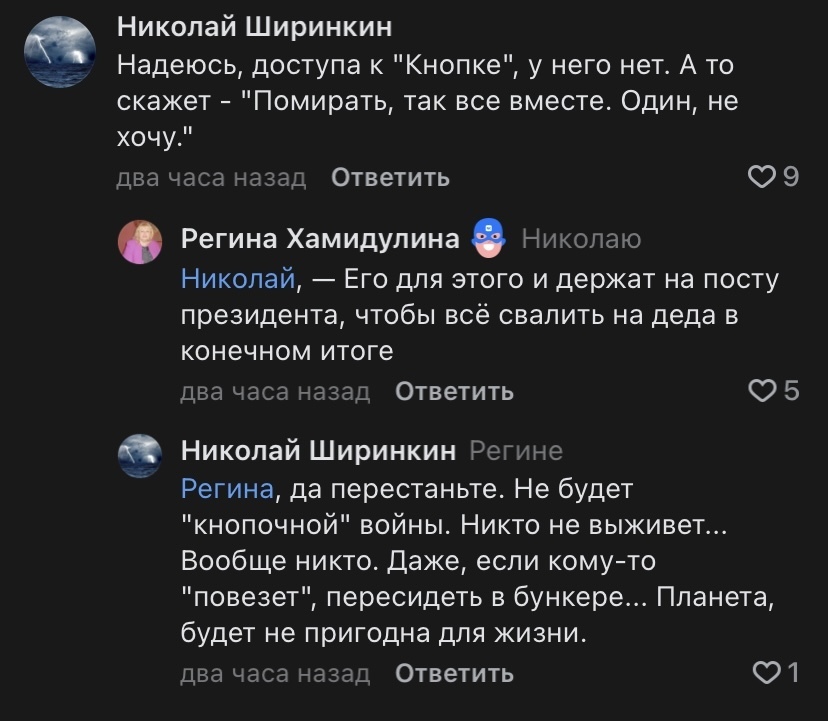828x721 pixels.
Task: Like the last reply with 1 like
Action: pos(763,673)
